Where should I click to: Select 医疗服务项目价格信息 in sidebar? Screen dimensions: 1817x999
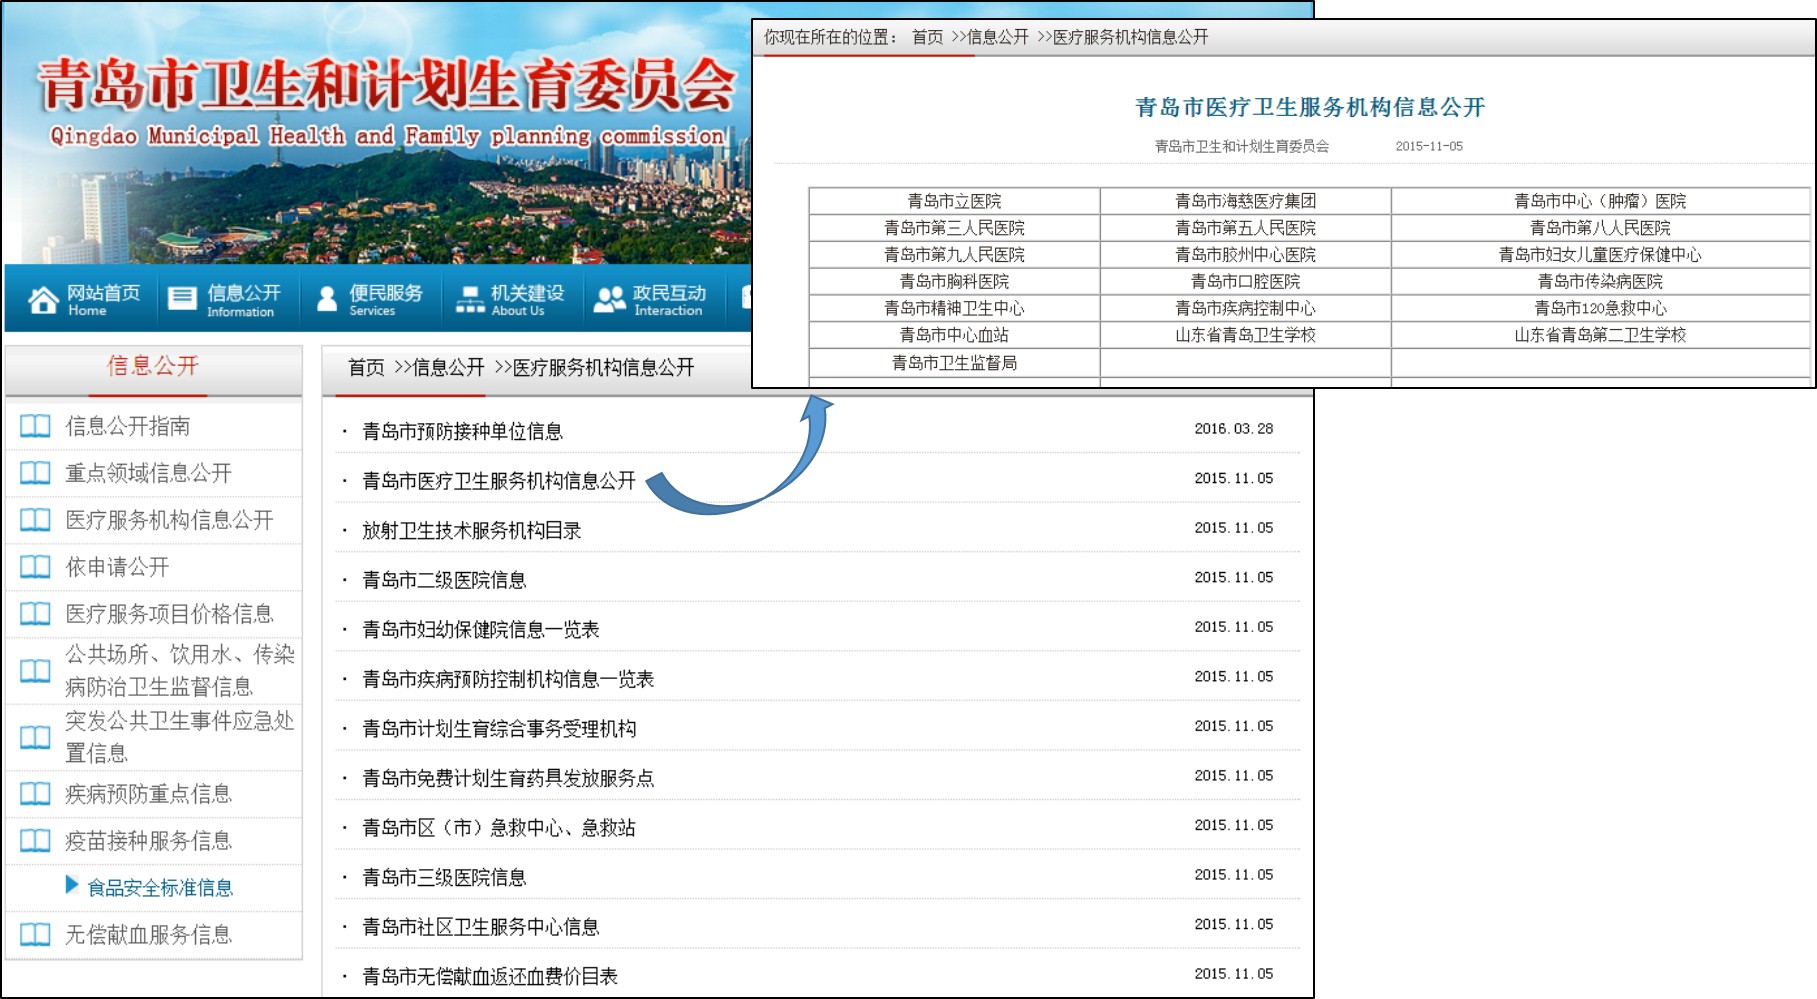coord(169,615)
